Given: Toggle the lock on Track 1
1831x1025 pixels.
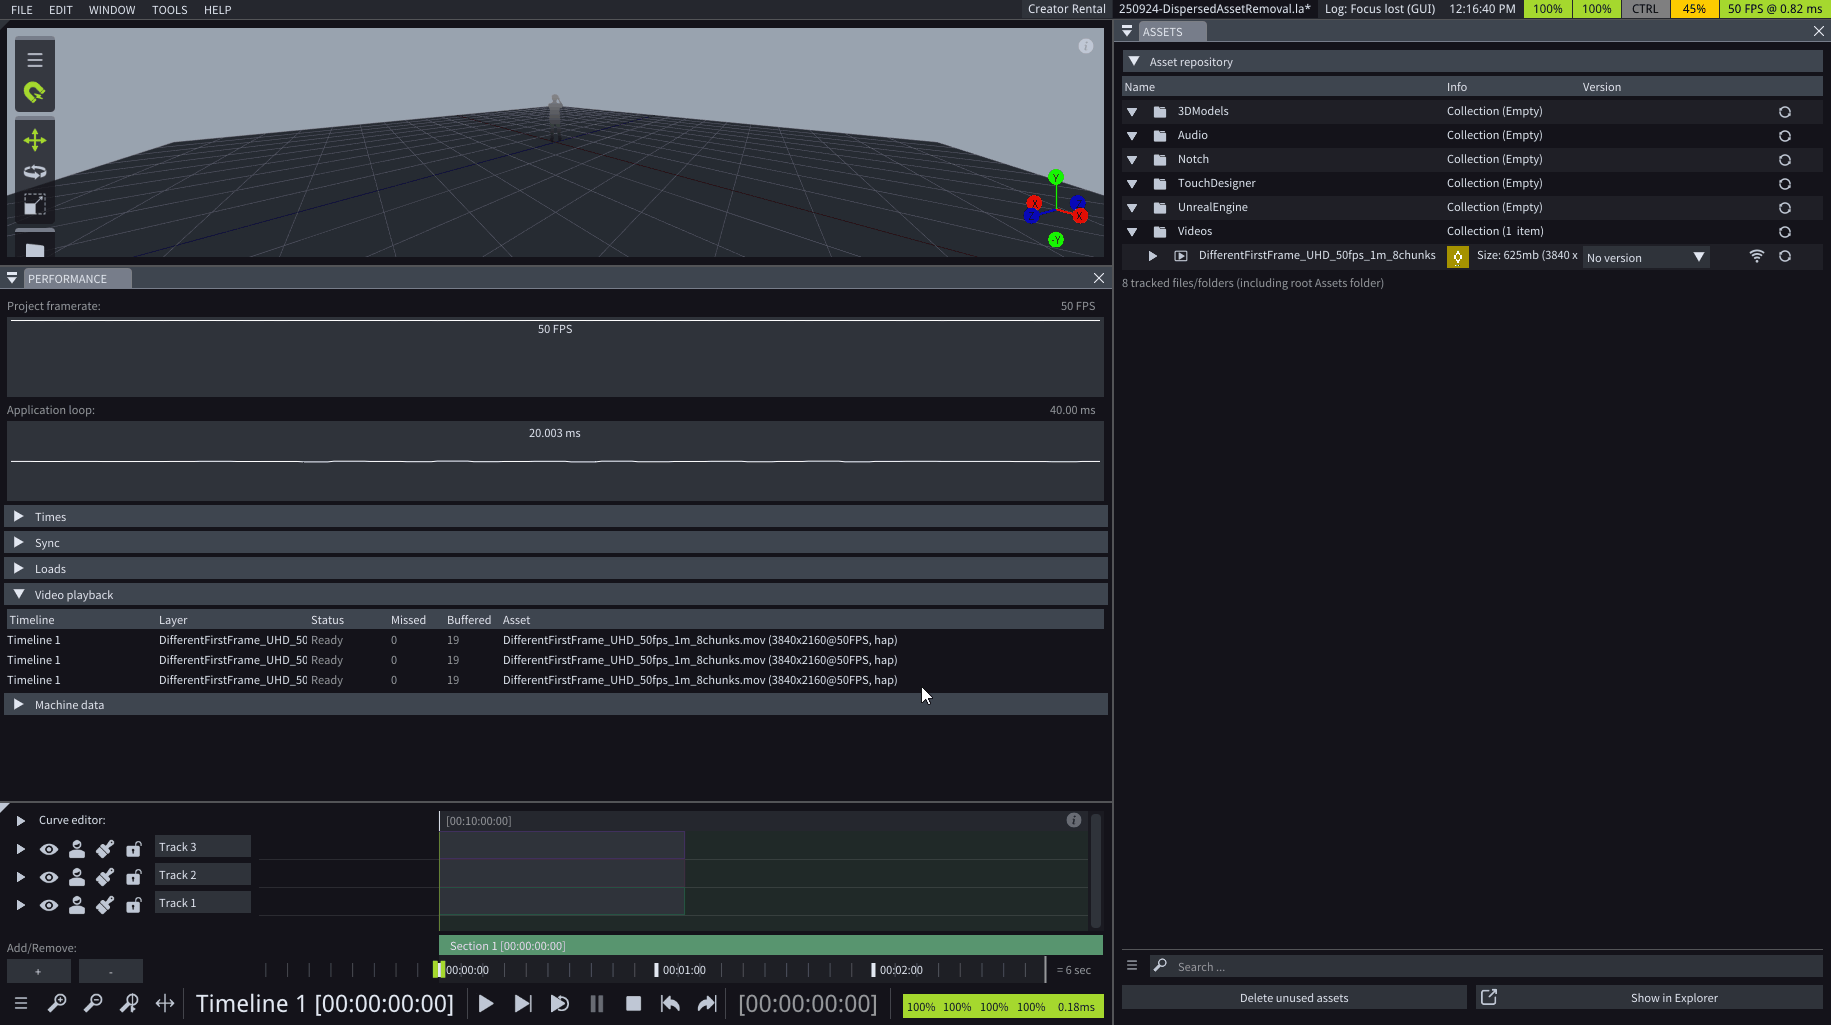Looking at the screenshot, I should pos(133,905).
